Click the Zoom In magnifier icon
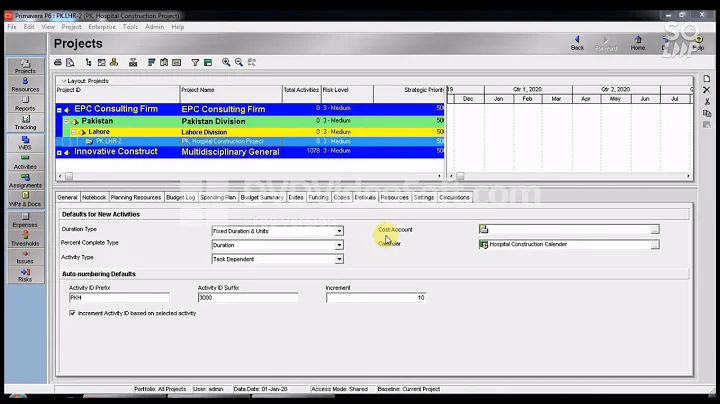Screen dimensions: 720x404 point(226,62)
